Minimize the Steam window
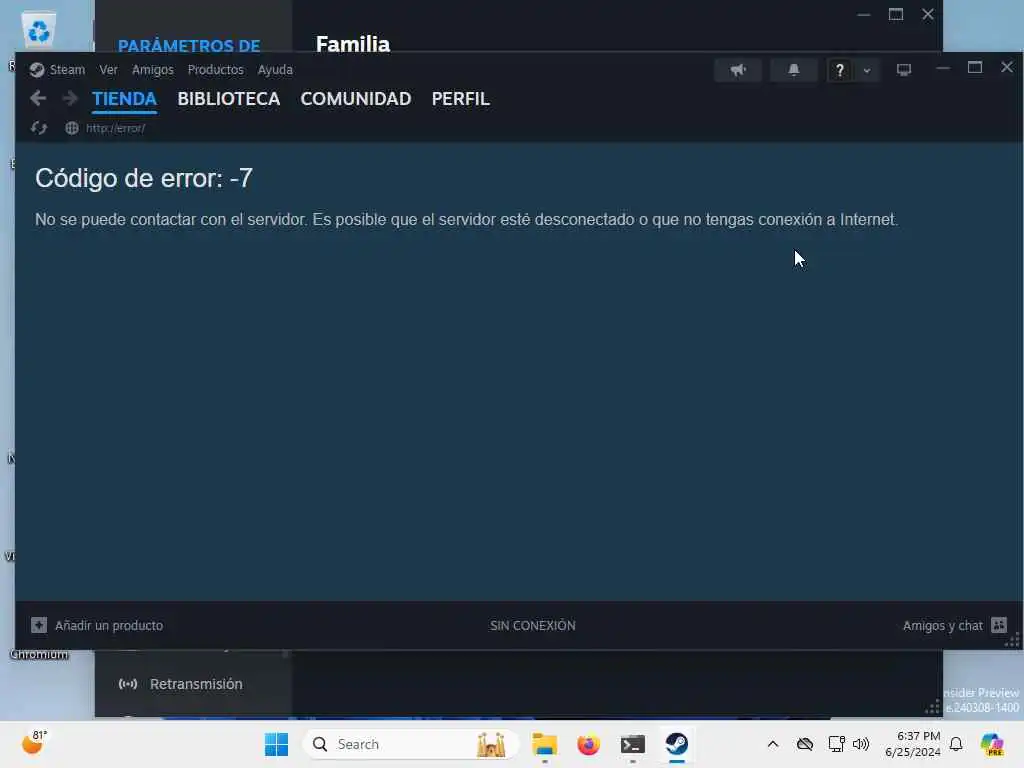Image resolution: width=1024 pixels, height=768 pixels. (x=942, y=68)
